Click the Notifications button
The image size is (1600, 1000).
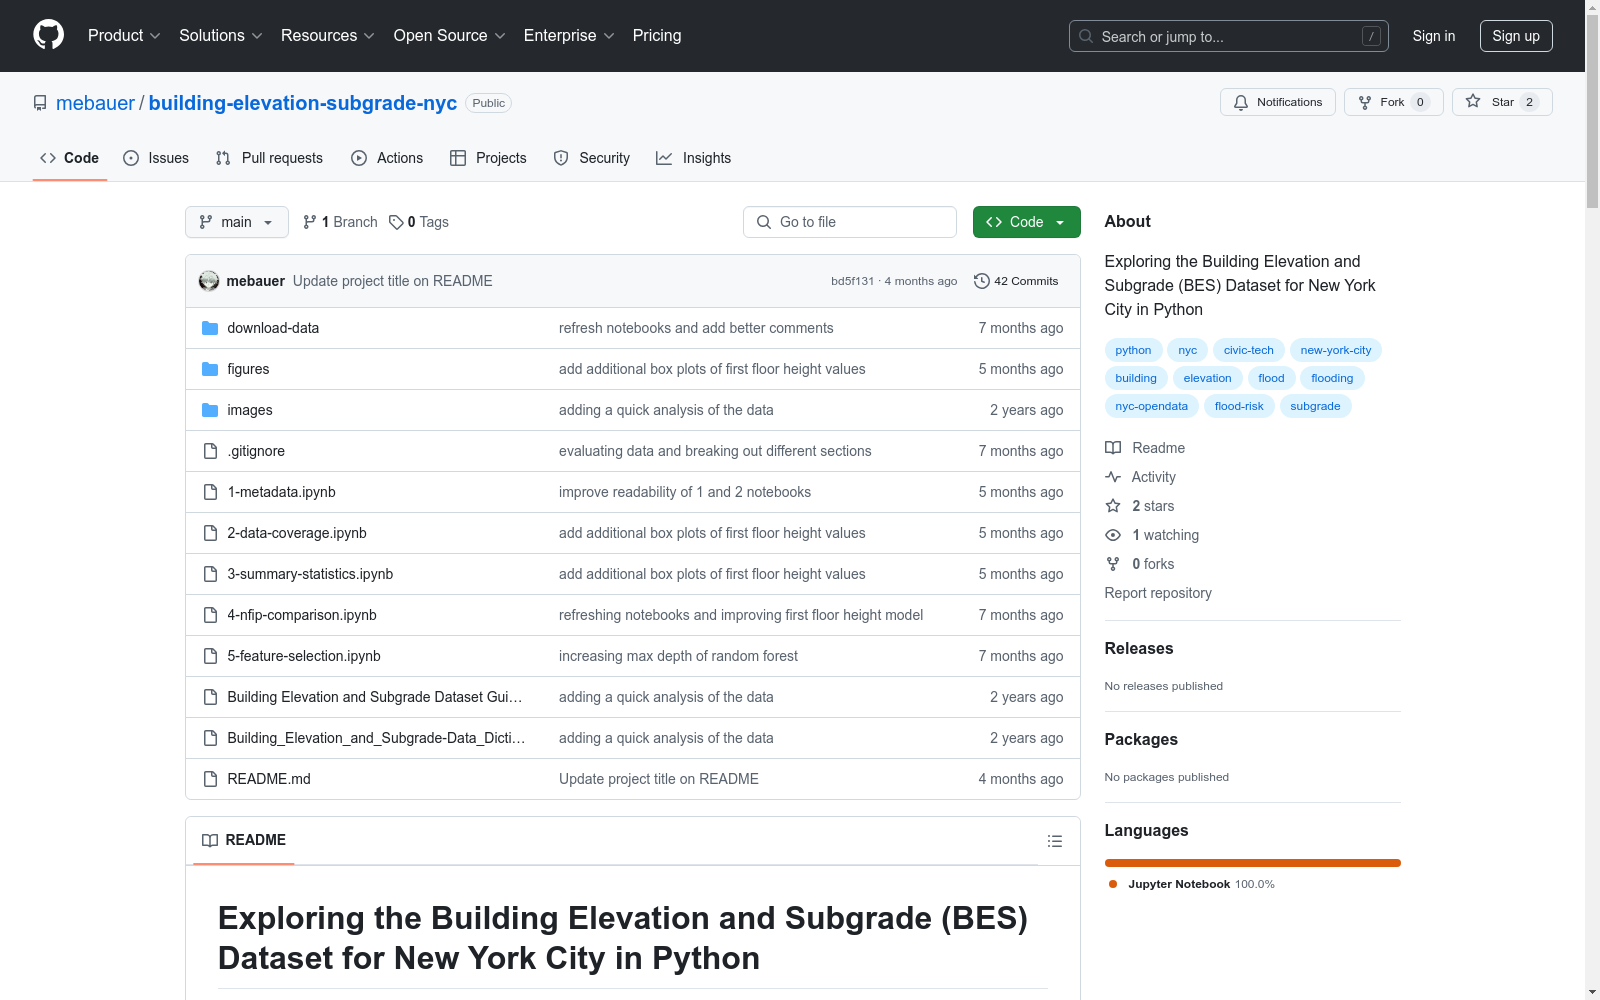pos(1278,102)
